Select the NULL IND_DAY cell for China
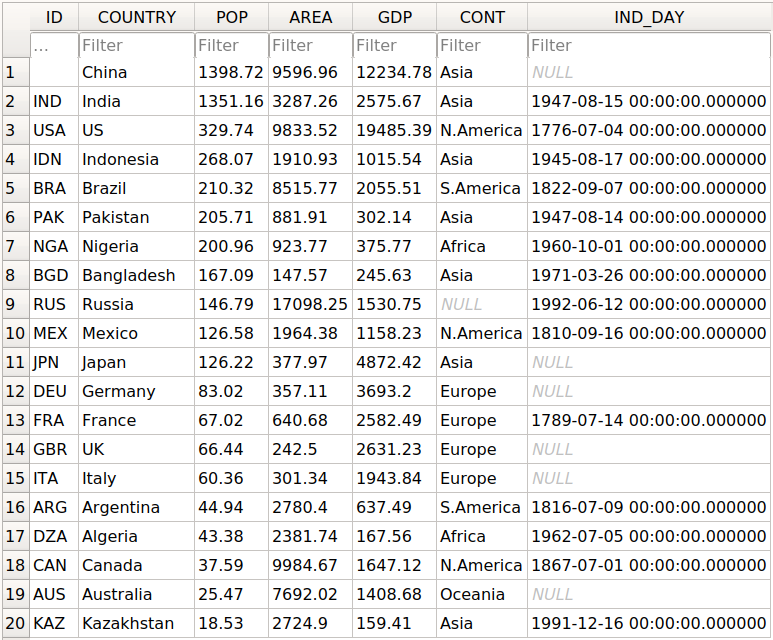 (x=649, y=72)
